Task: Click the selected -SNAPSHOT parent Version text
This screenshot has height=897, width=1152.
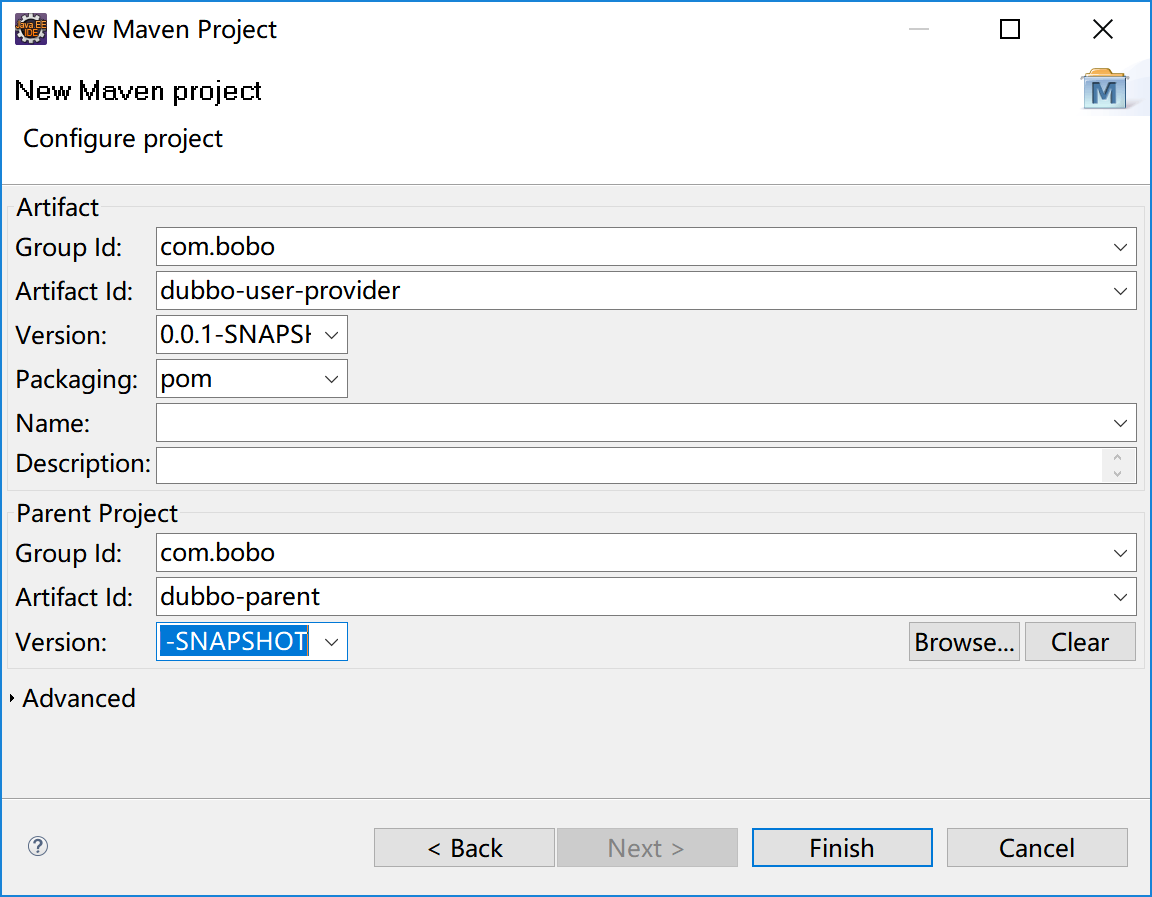Action: (x=234, y=641)
